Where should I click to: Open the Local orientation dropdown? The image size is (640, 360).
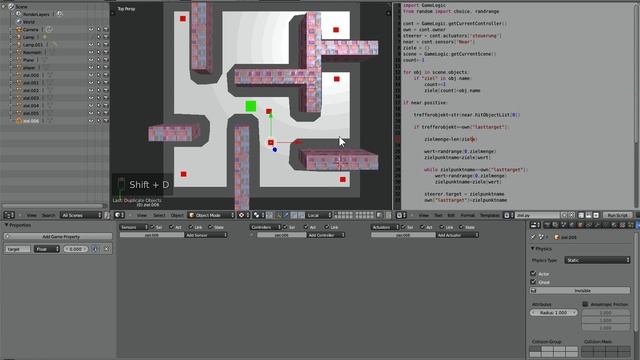click(x=319, y=215)
